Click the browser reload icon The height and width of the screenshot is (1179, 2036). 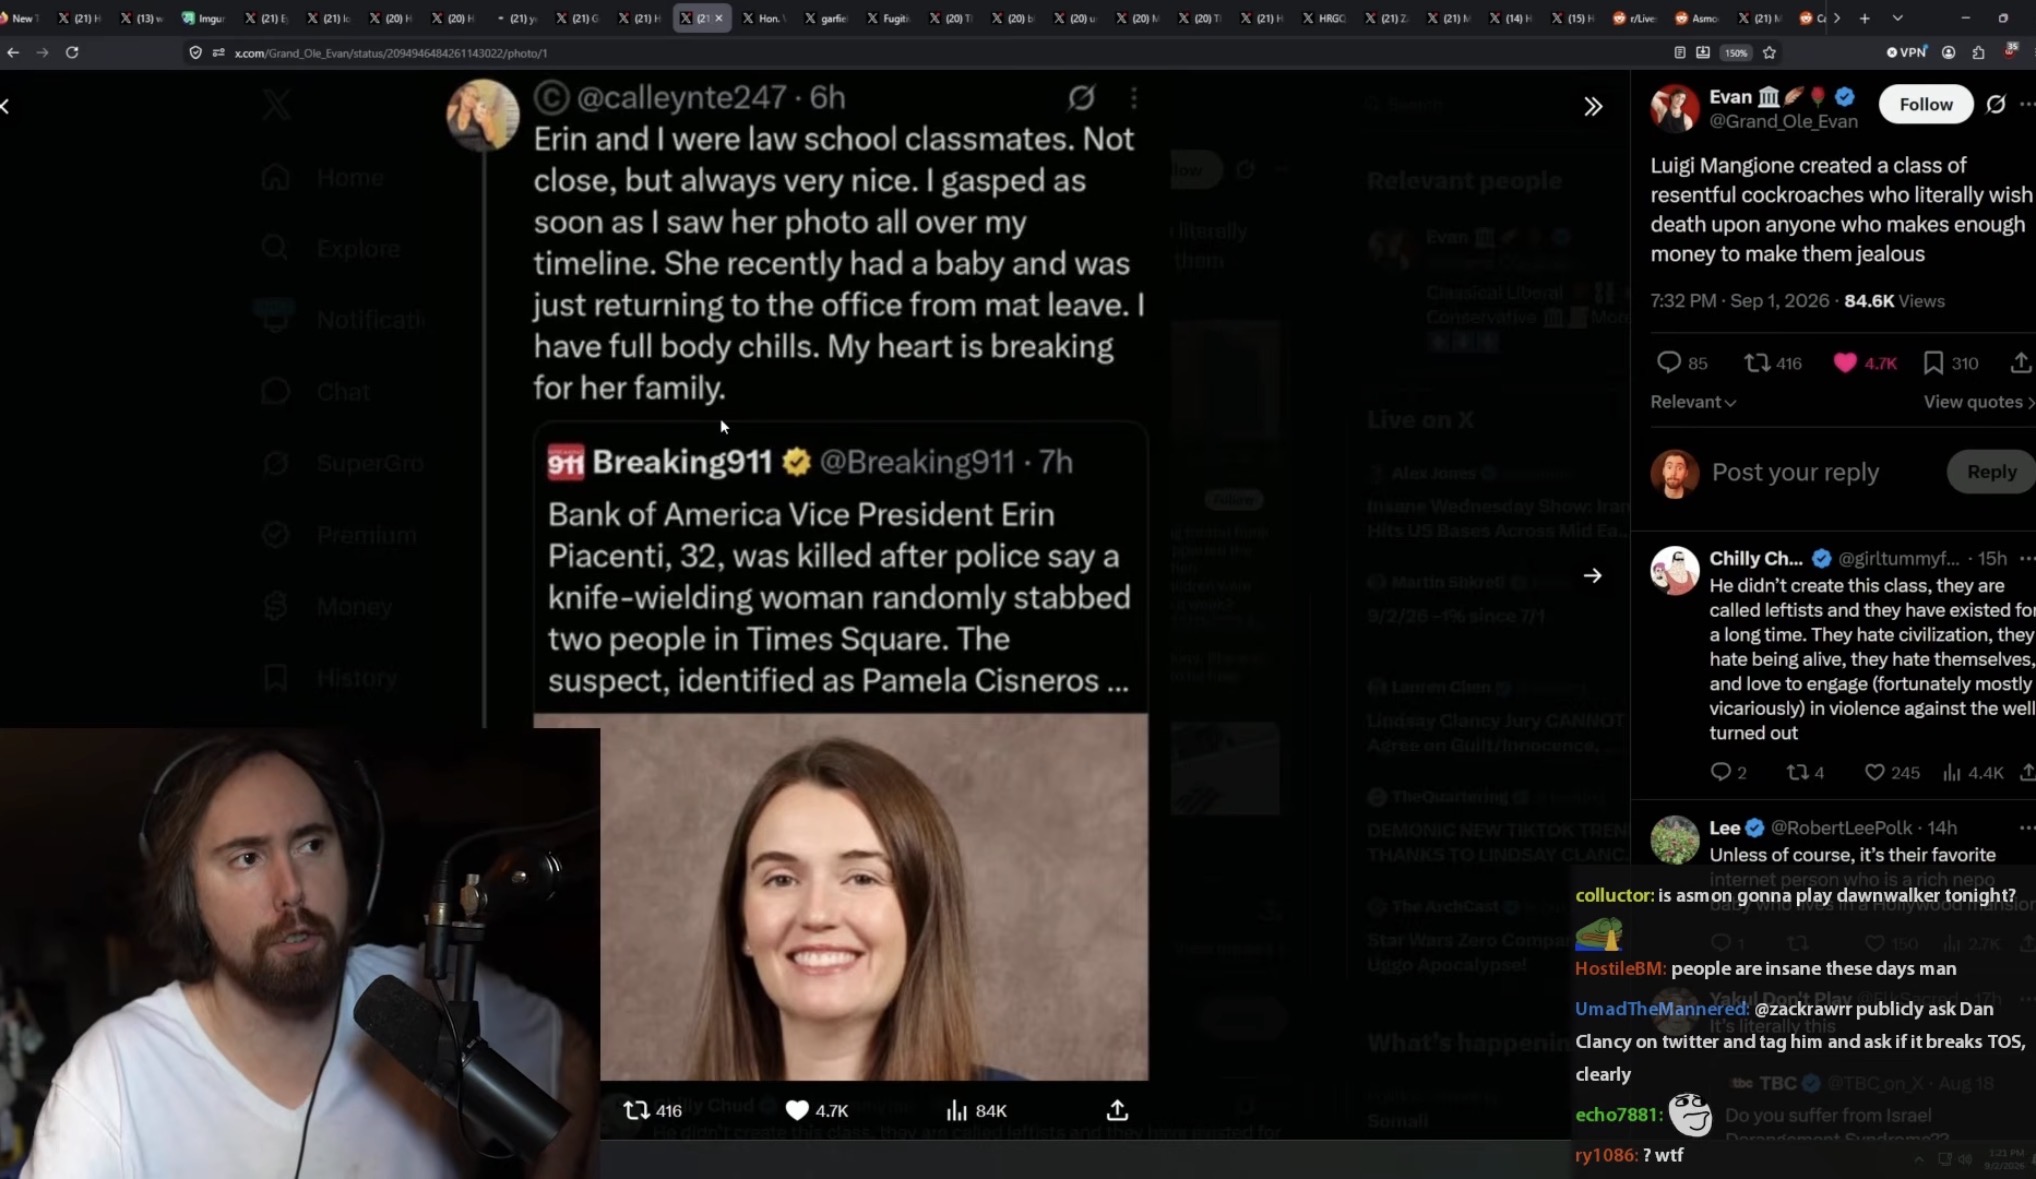72,52
